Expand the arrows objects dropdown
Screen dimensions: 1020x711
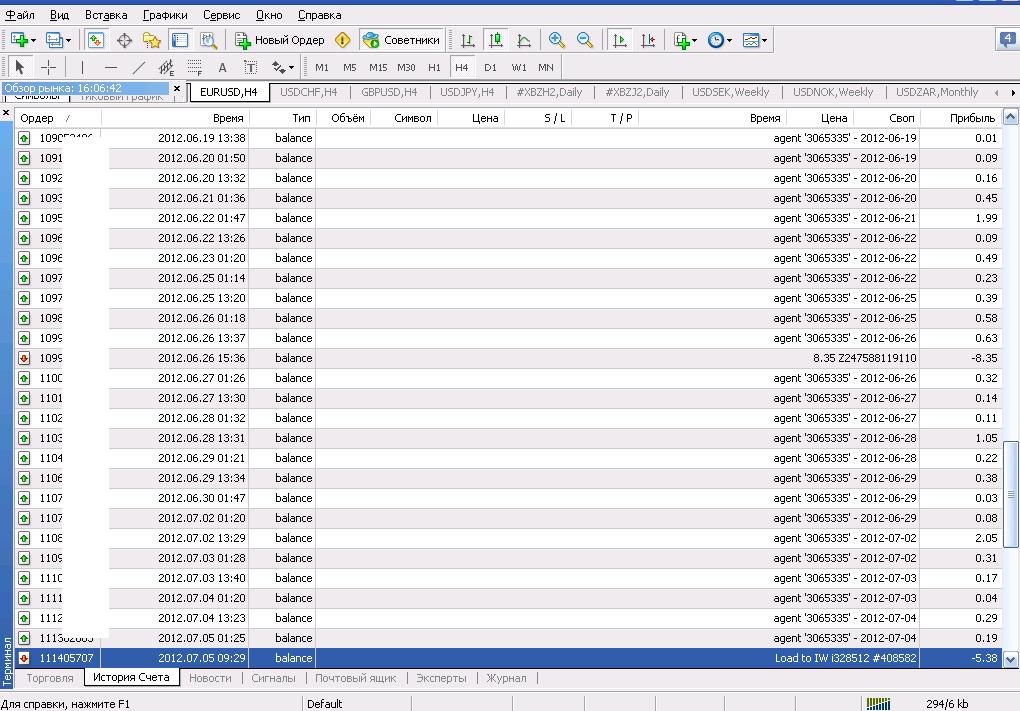[x=291, y=67]
